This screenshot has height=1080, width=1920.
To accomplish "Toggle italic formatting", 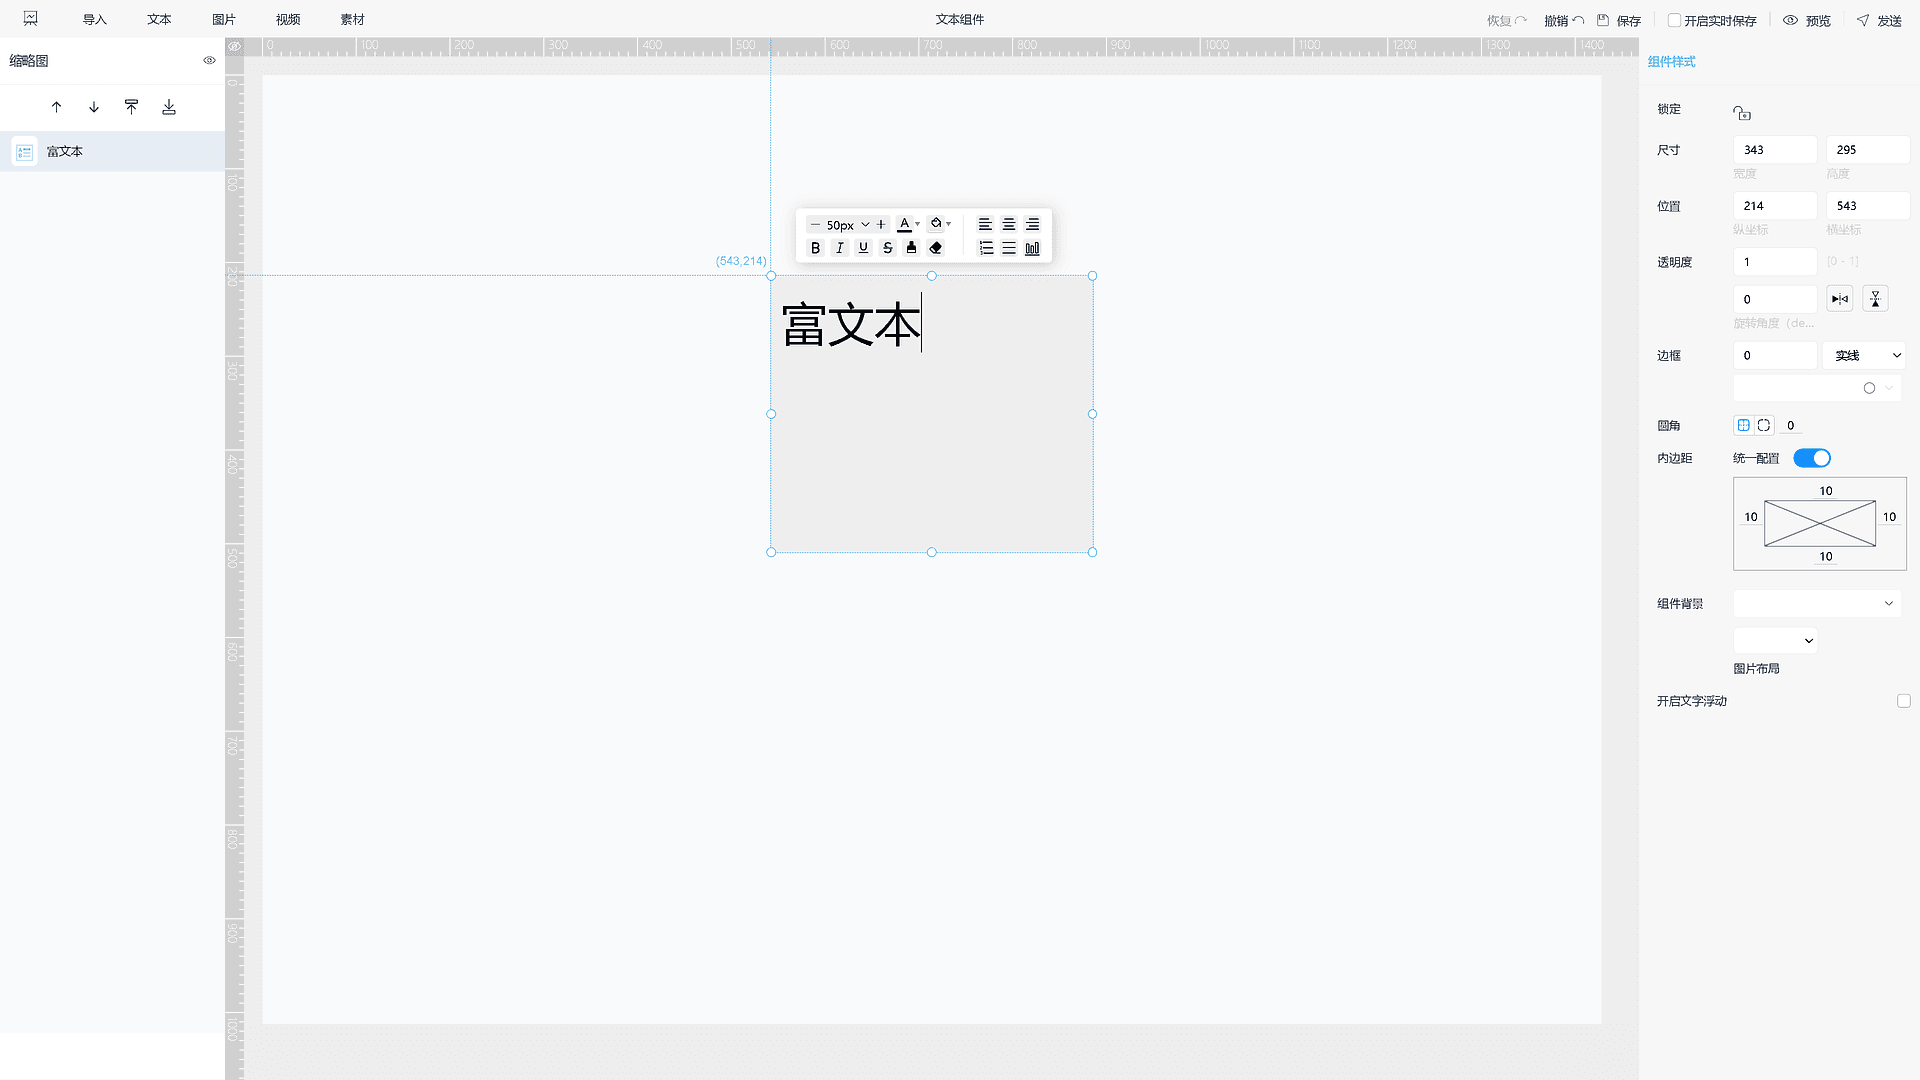I will pos(840,248).
